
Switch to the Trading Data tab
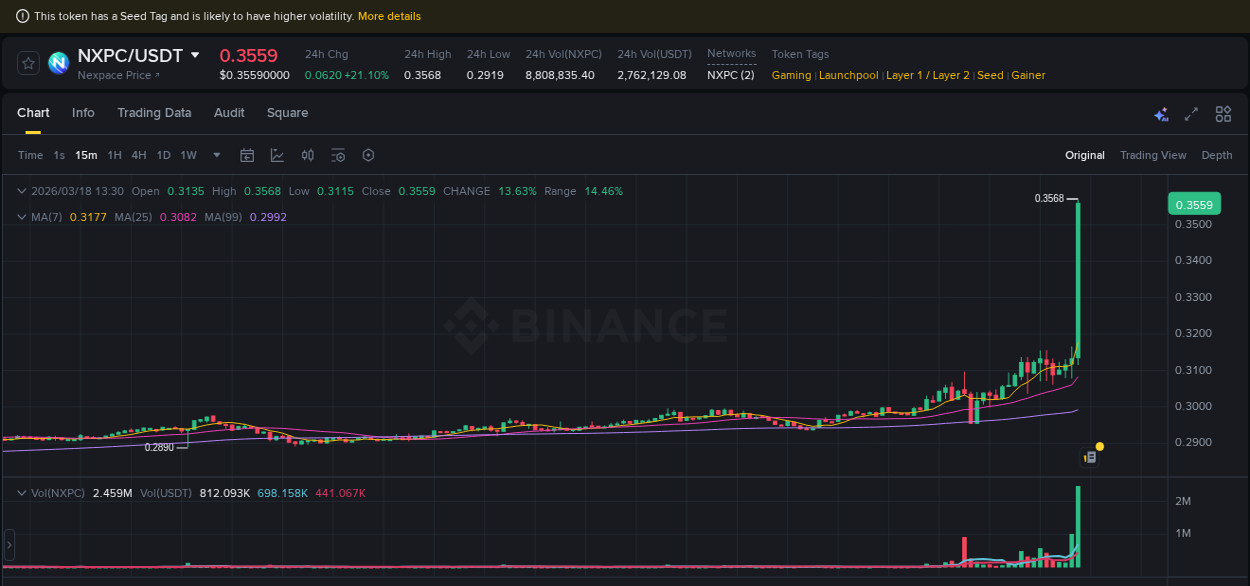154,113
